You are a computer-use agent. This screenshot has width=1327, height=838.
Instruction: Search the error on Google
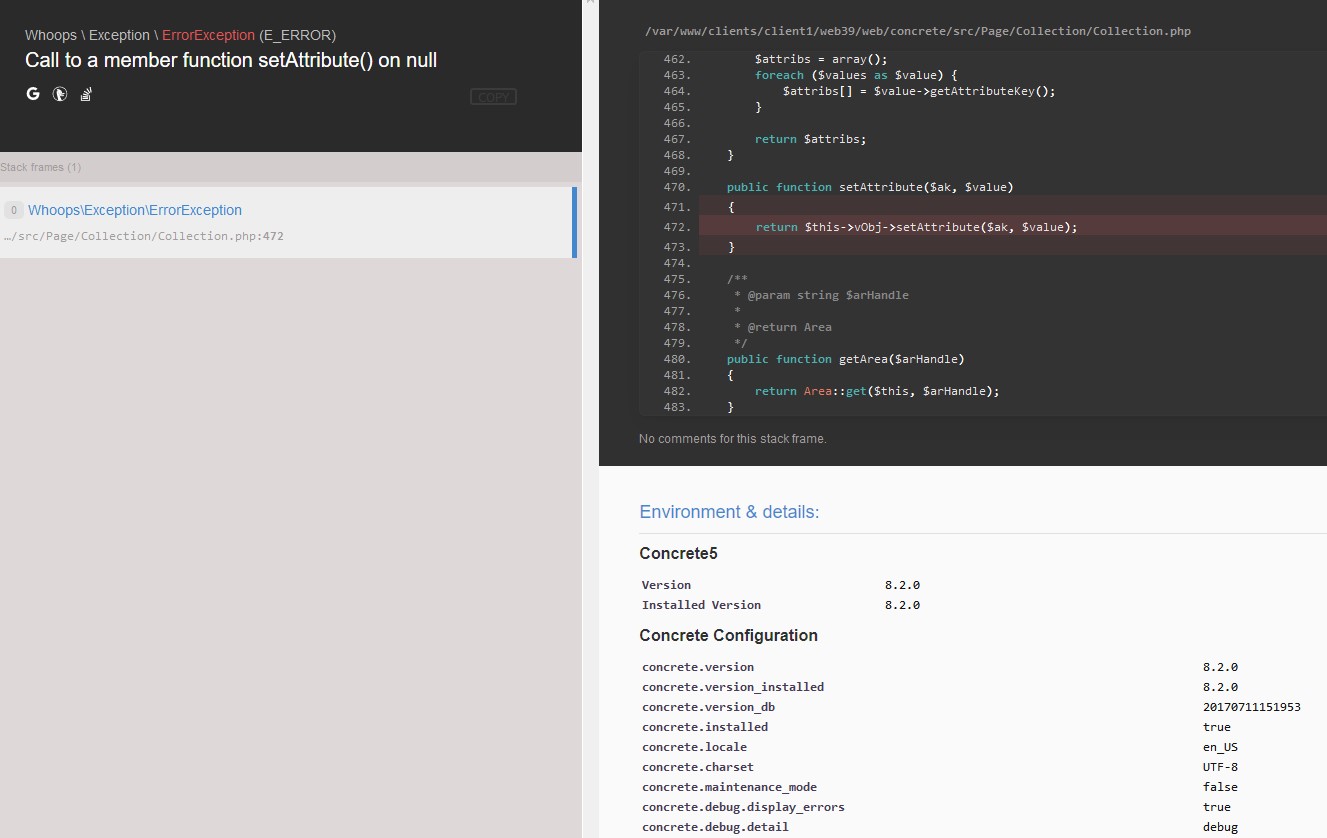[32, 93]
